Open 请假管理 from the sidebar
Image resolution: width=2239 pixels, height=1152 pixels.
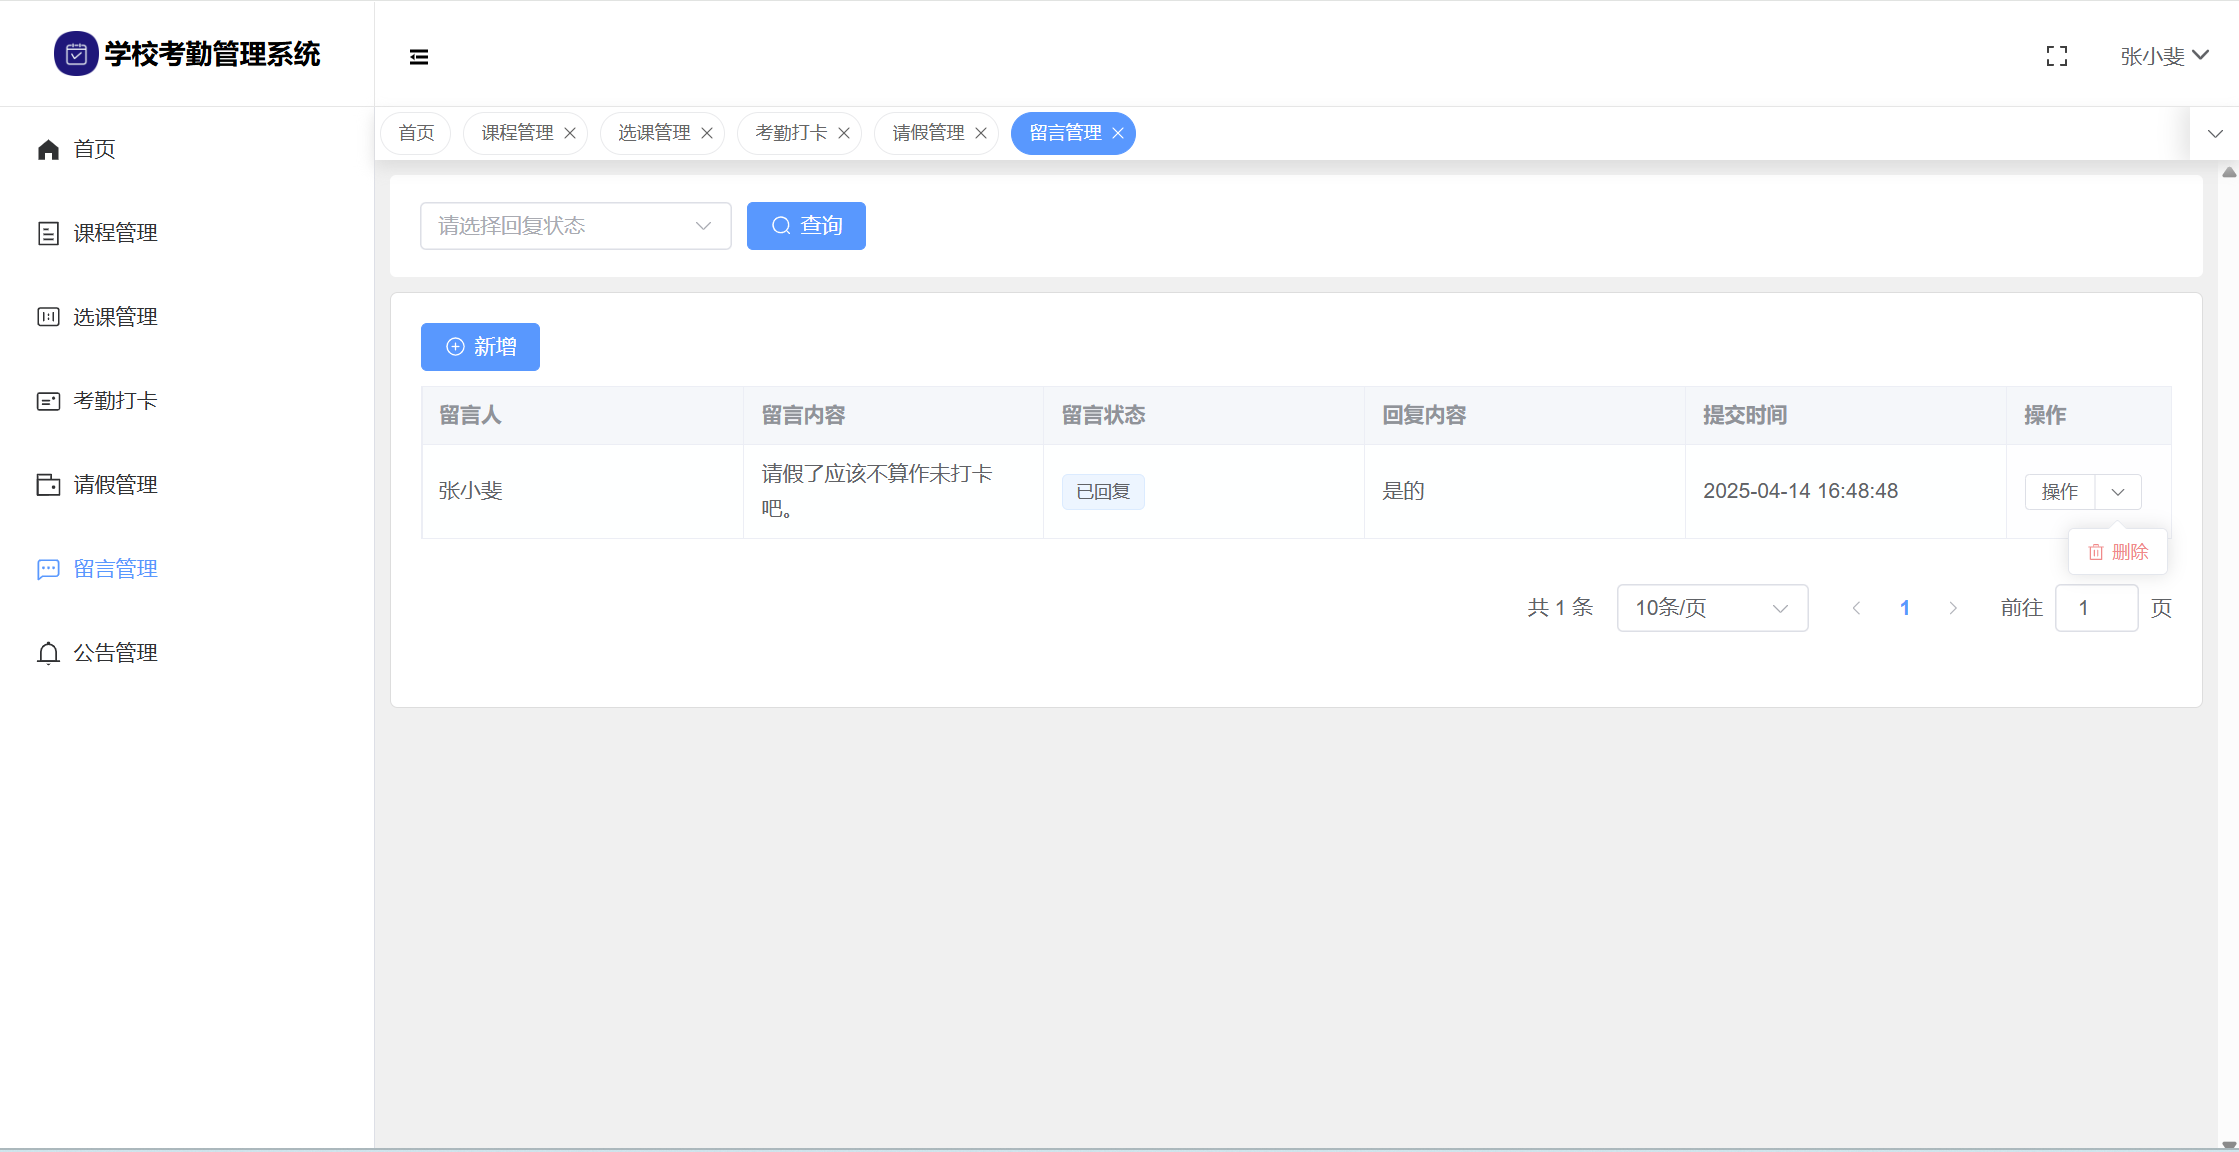pos(115,485)
